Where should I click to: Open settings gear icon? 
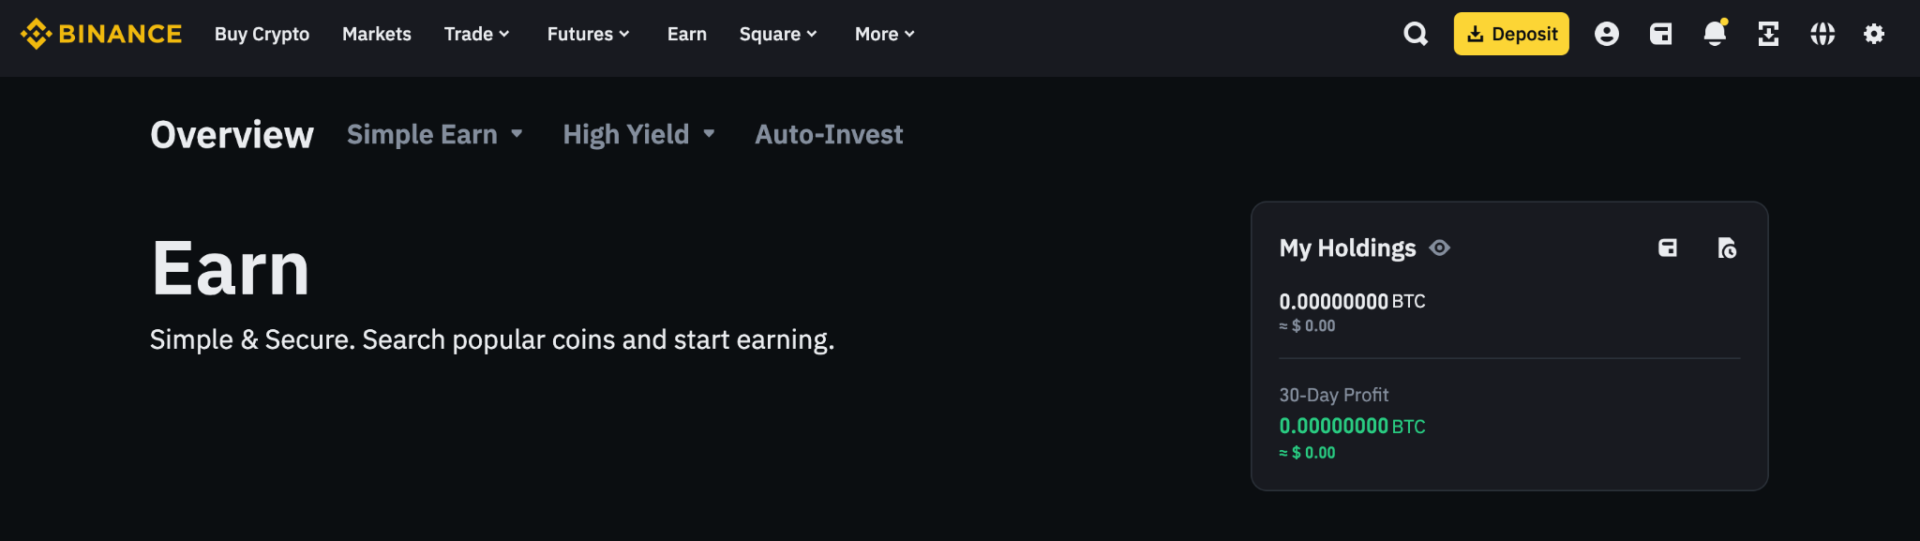[x=1874, y=34]
